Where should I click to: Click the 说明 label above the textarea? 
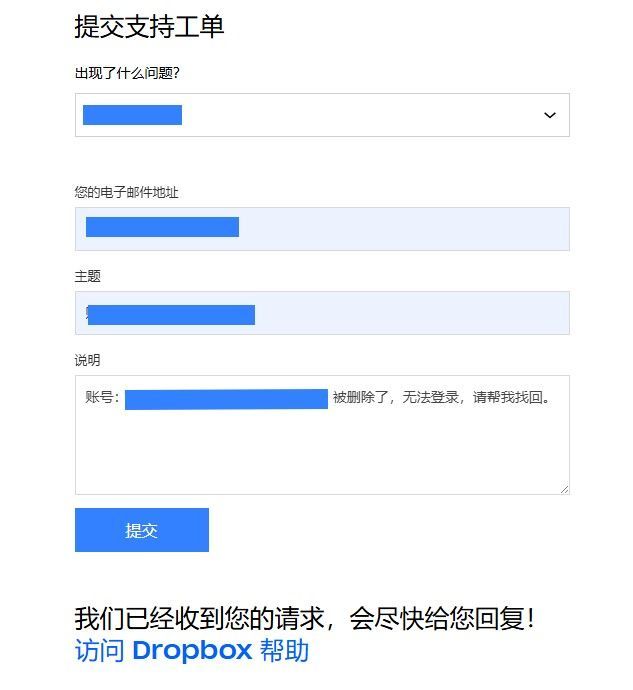pos(87,360)
